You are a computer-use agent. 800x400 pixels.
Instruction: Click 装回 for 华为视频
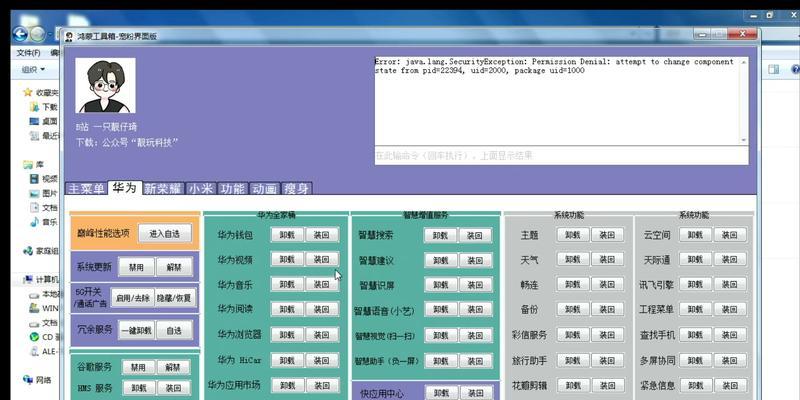(322, 259)
